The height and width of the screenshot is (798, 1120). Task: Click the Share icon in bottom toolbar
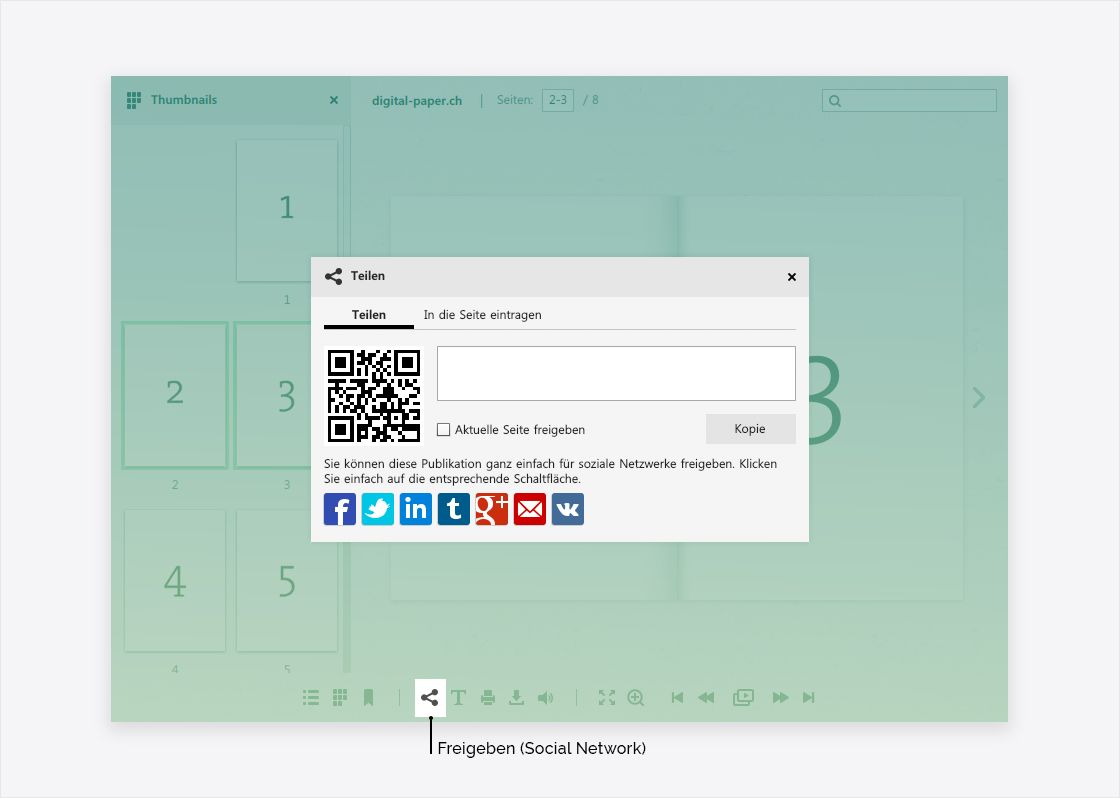[430, 698]
